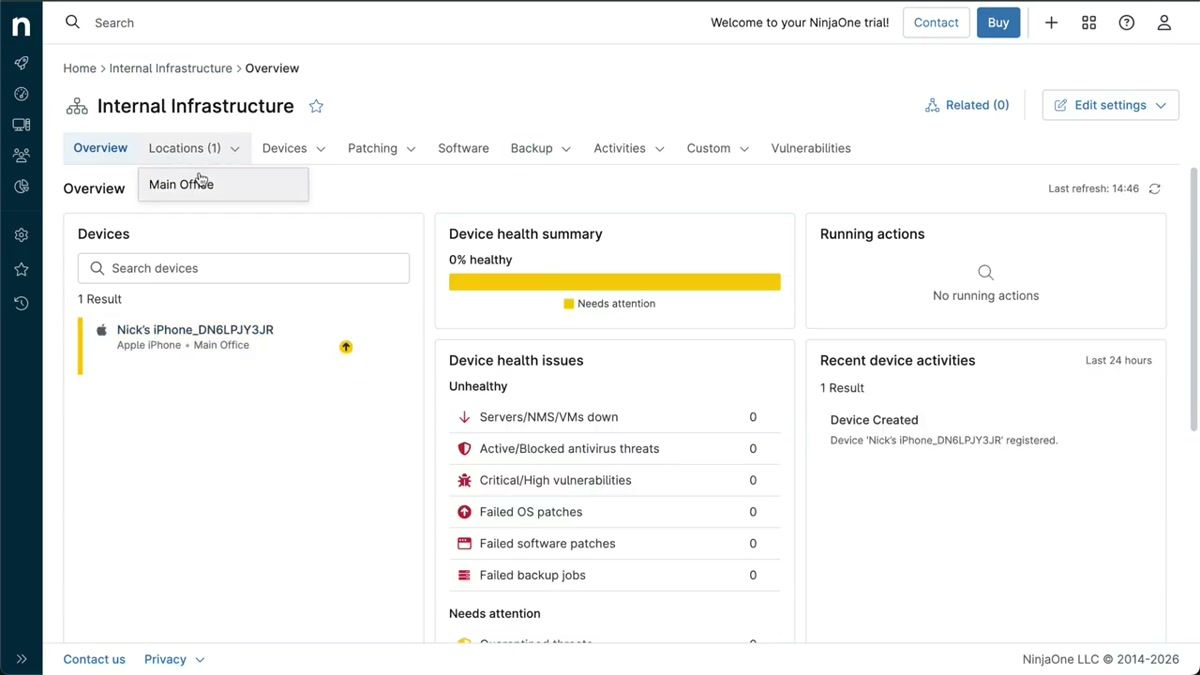Image resolution: width=1200 pixels, height=675 pixels.
Task: Open the Devices monitor icon in sidebar
Action: point(21,123)
